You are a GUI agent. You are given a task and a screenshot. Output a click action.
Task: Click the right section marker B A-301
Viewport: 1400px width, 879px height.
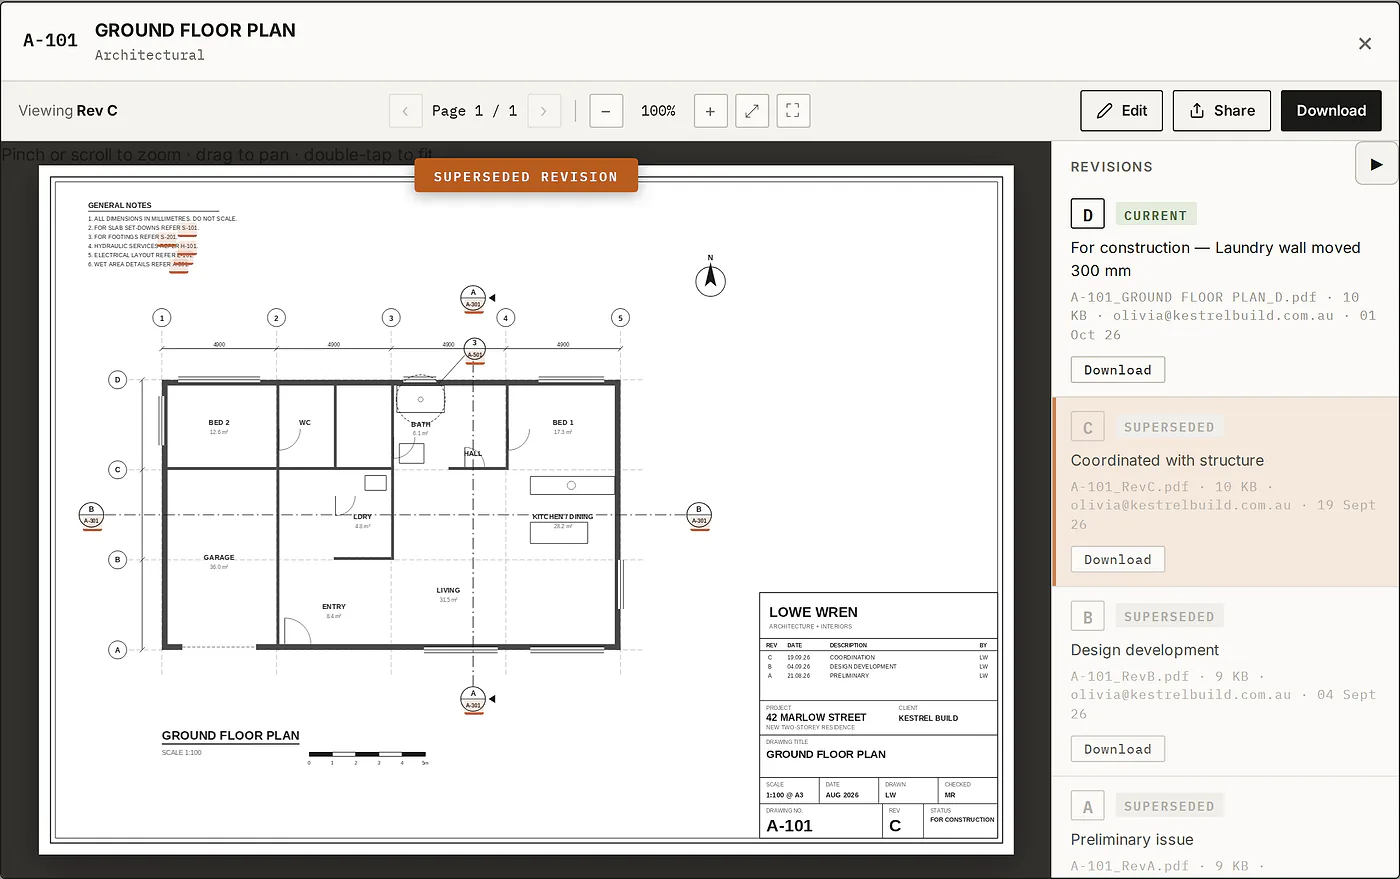click(x=699, y=515)
